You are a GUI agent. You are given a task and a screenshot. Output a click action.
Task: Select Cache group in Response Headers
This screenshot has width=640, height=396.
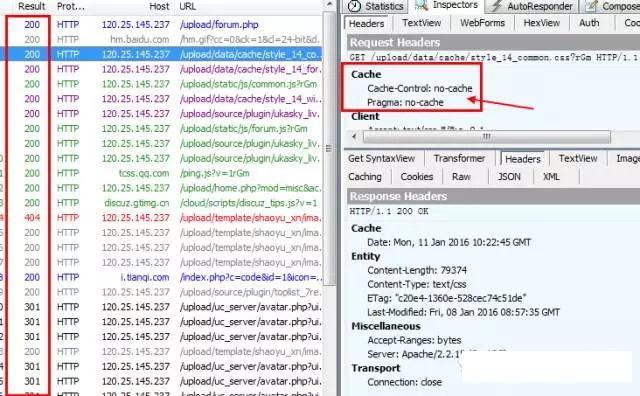coord(366,228)
